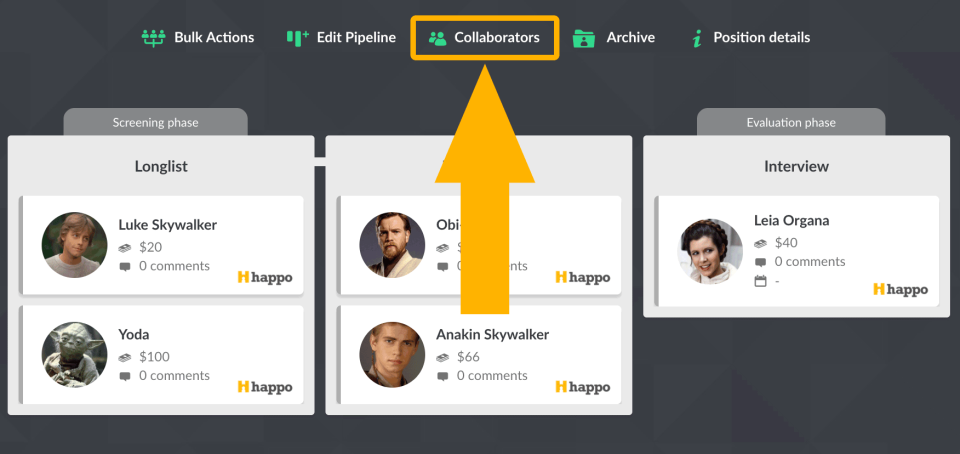
Task: Click Leia Organa's calendar icon
Action: (761, 281)
